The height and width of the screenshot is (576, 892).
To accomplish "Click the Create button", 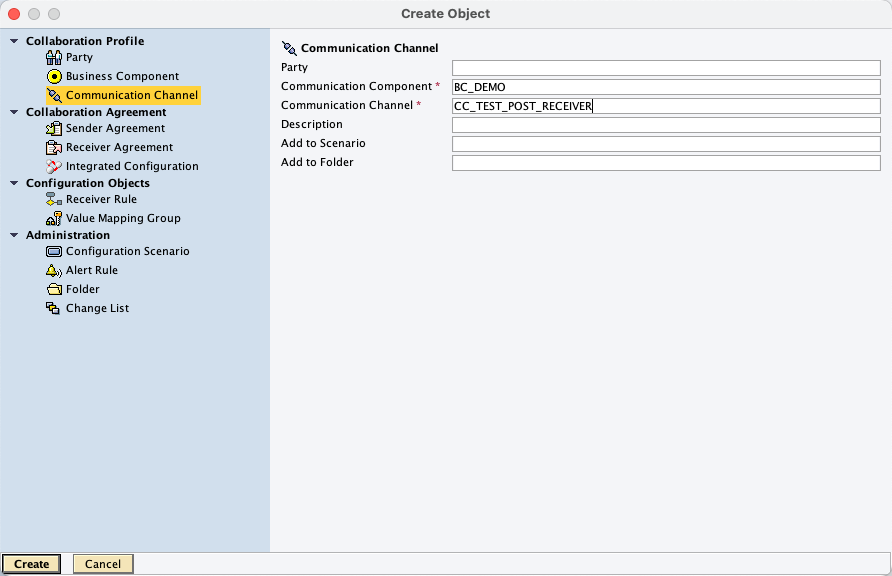I will tap(31, 564).
